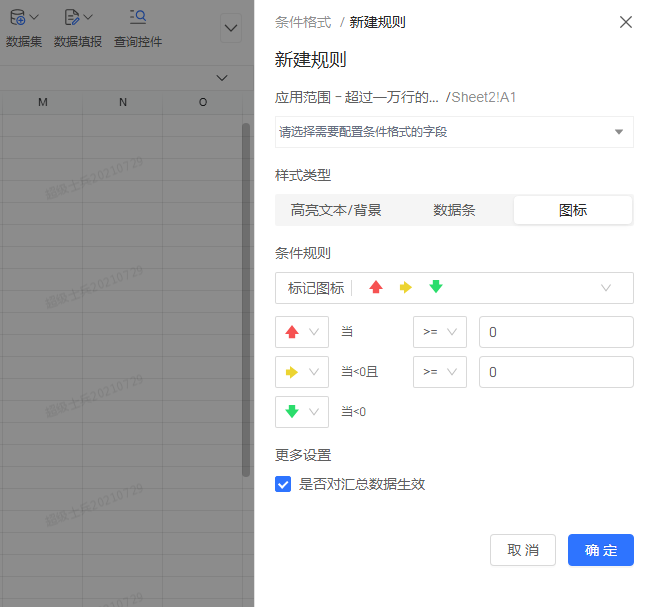Open the 数据集 dataset toolbar icon
This screenshot has width=654, height=607.
click(x=23, y=19)
